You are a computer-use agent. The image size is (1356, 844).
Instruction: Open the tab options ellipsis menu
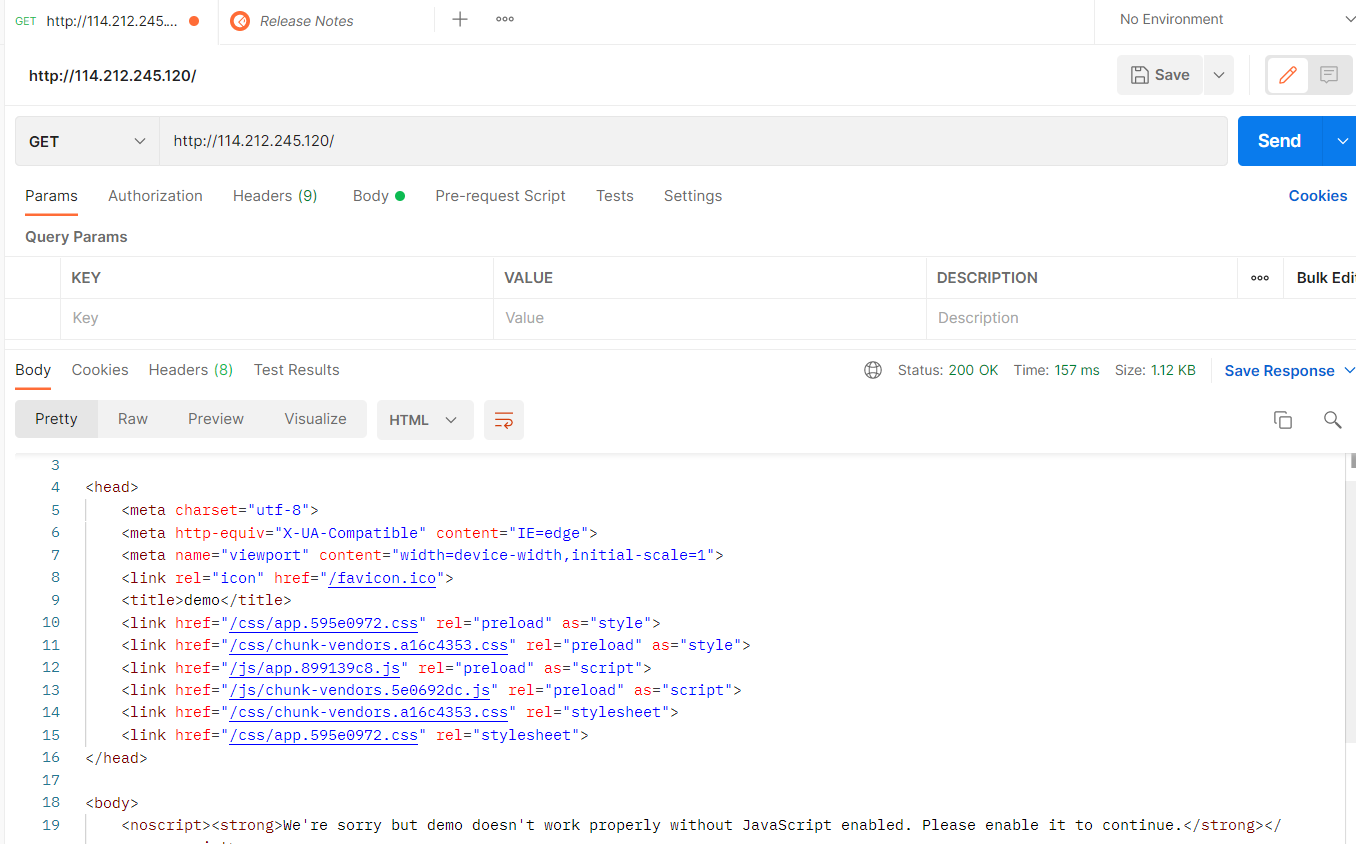pos(505,19)
